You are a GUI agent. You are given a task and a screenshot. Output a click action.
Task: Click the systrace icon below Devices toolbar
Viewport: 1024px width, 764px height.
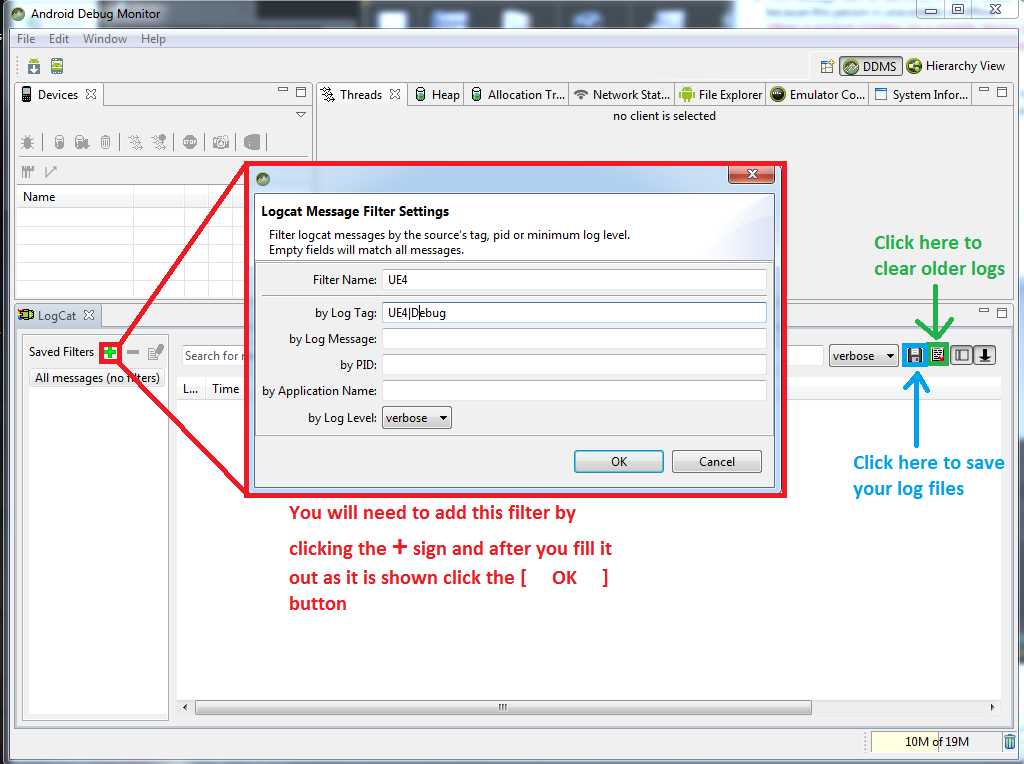[27, 172]
